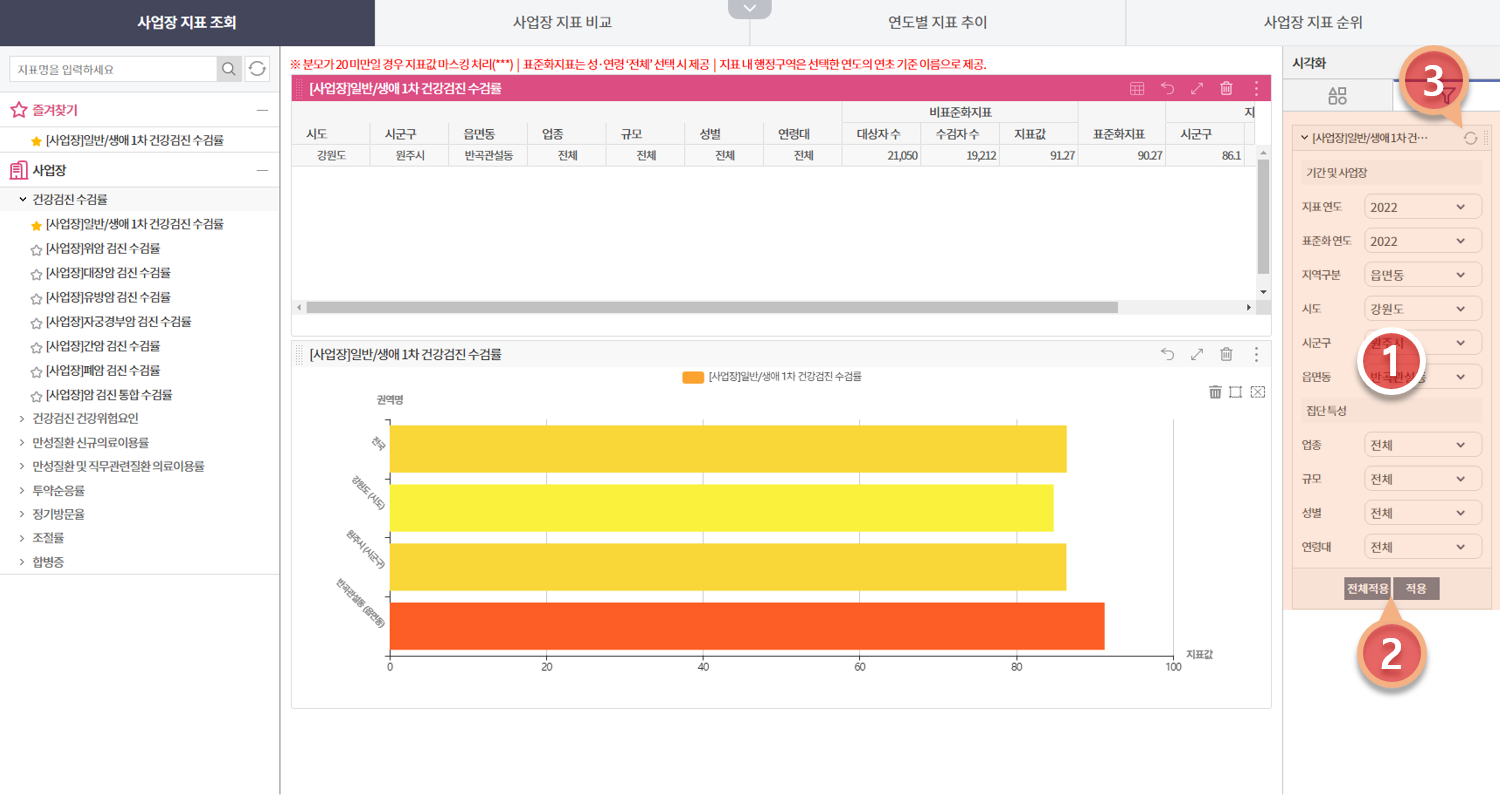Open favorite 일반/생애 1차 건강검진 수검률 under 즐겨찾기

134,140
